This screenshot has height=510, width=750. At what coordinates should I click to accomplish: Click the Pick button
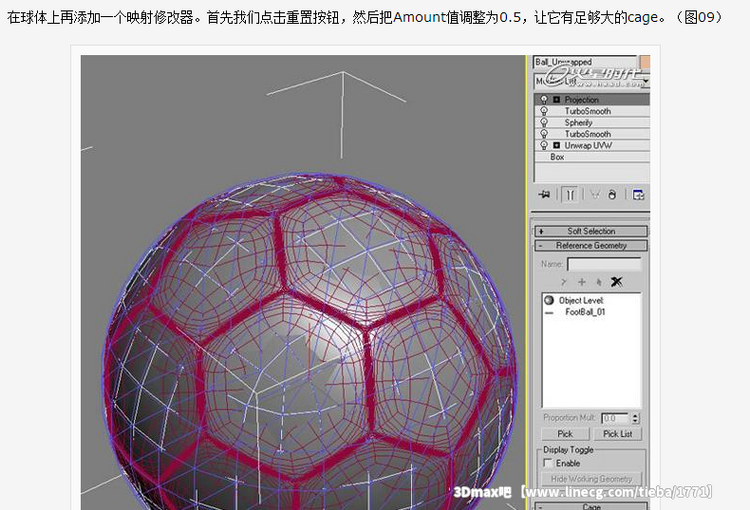(x=565, y=434)
